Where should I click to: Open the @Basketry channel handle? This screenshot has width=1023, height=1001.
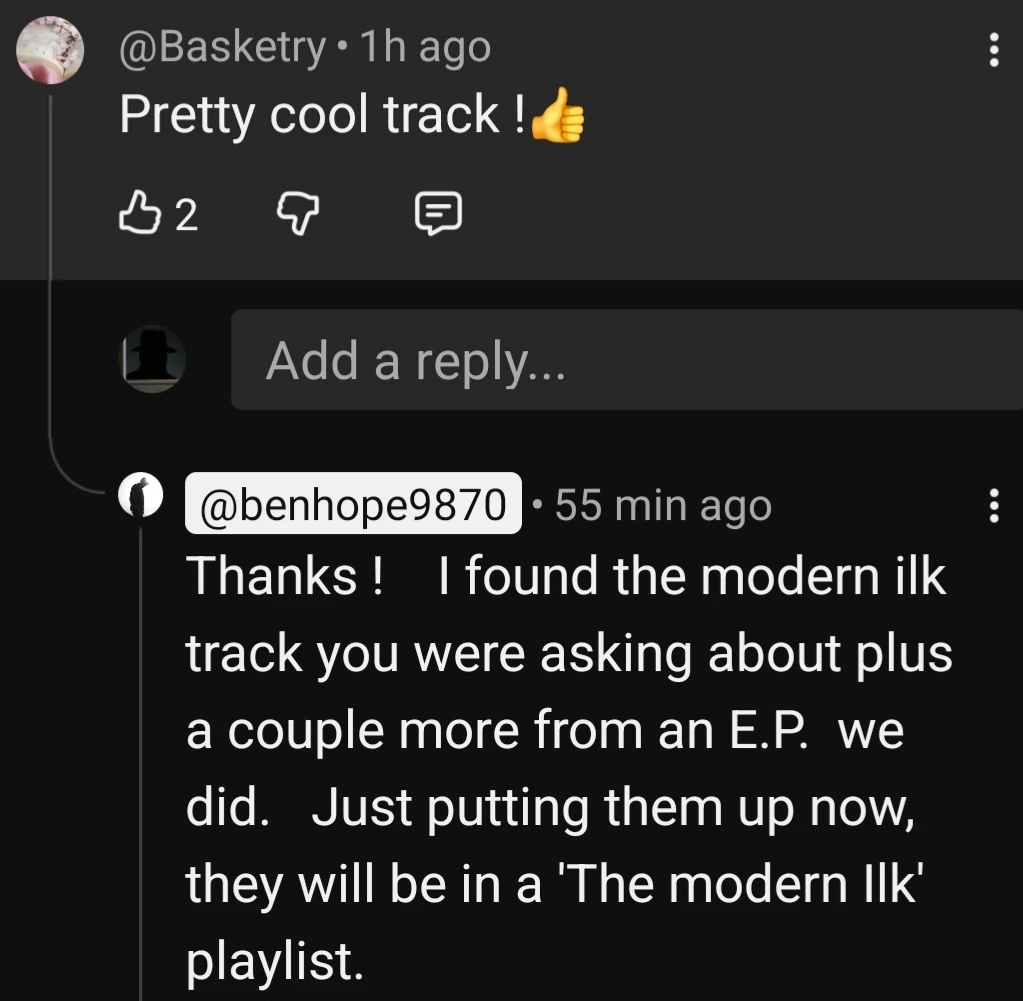click(x=222, y=47)
